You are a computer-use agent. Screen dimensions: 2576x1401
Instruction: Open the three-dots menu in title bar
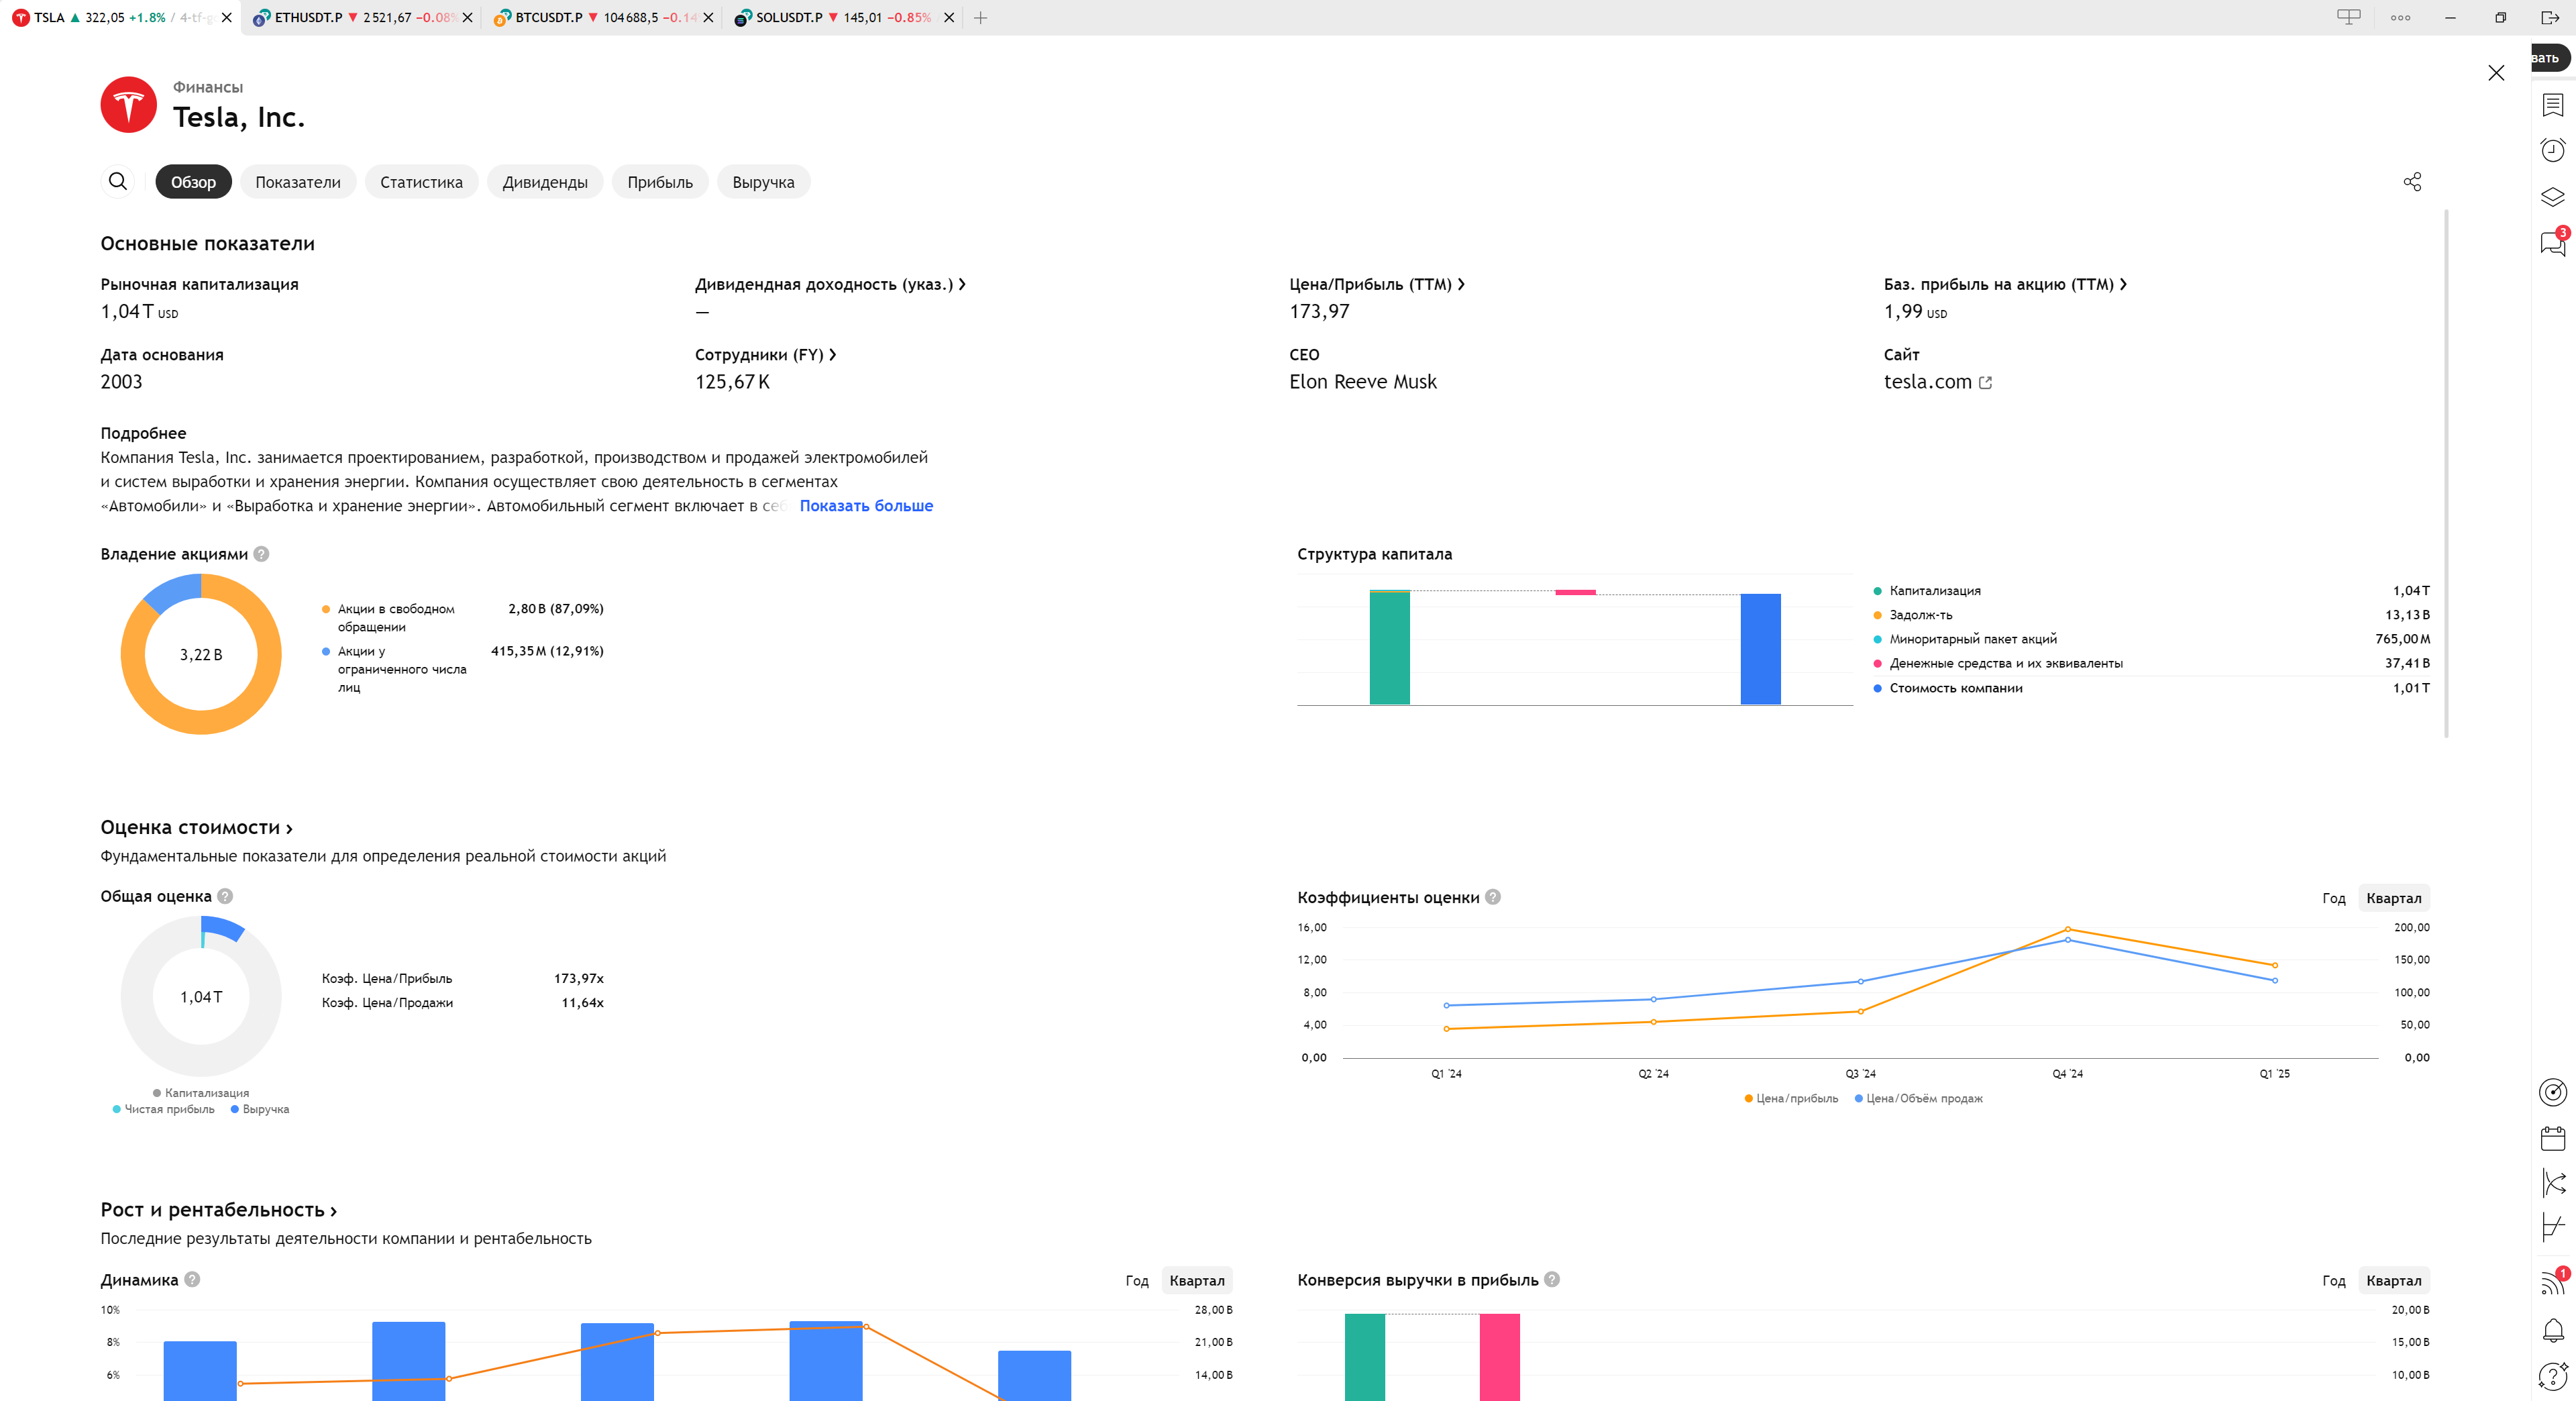click(x=2400, y=17)
